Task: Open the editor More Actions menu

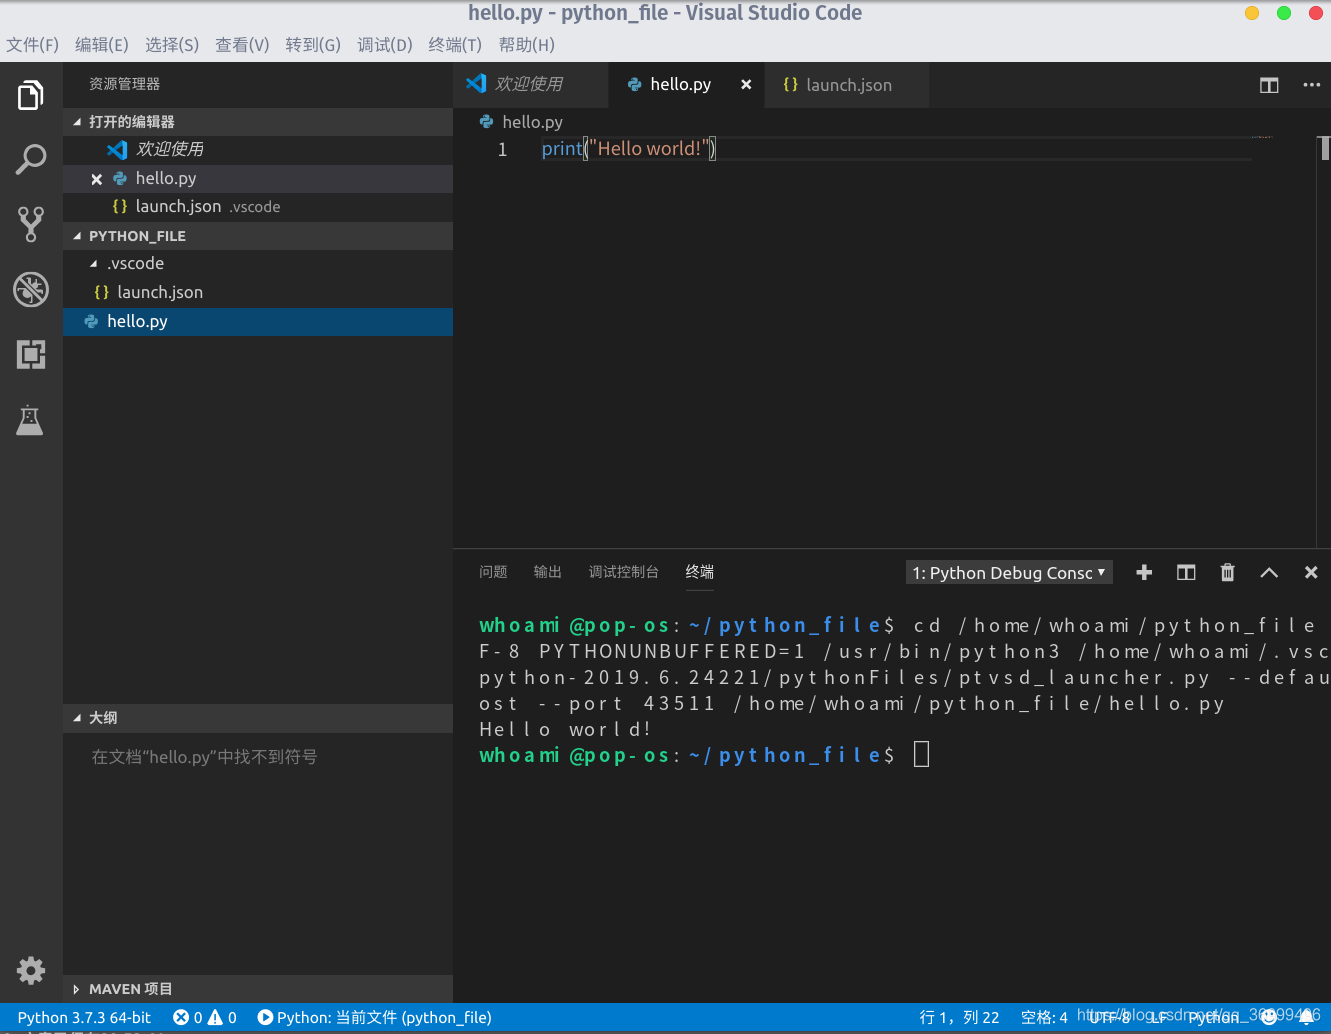Action: tap(1311, 85)
